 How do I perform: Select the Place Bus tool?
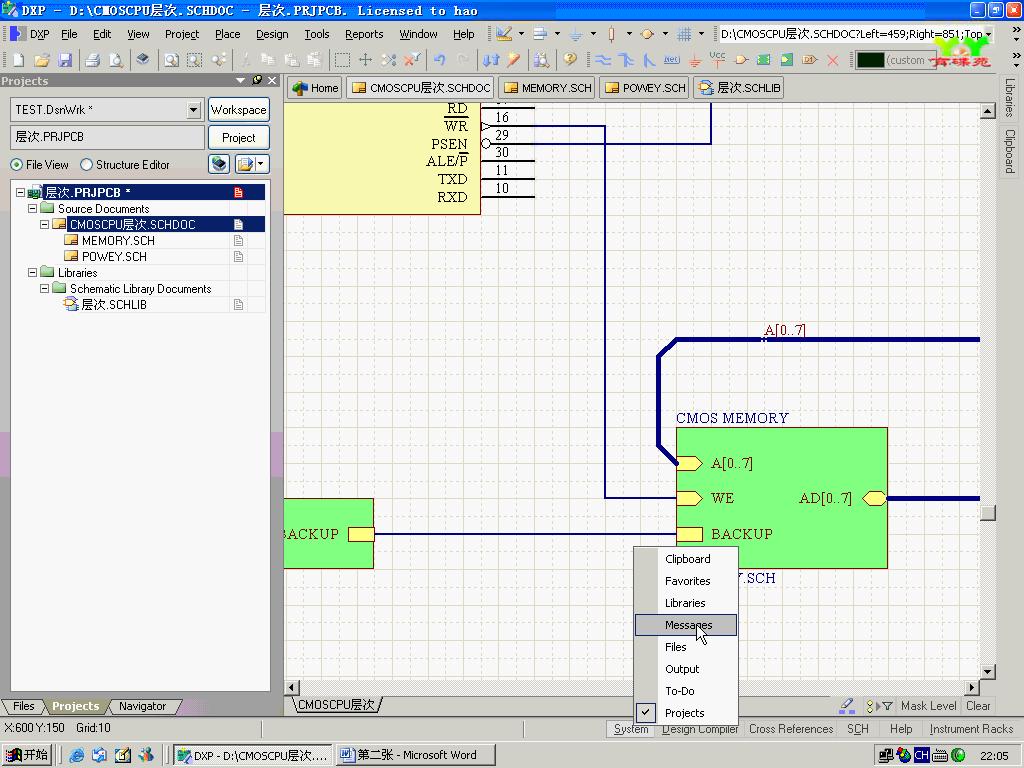(x=626, y=60)
